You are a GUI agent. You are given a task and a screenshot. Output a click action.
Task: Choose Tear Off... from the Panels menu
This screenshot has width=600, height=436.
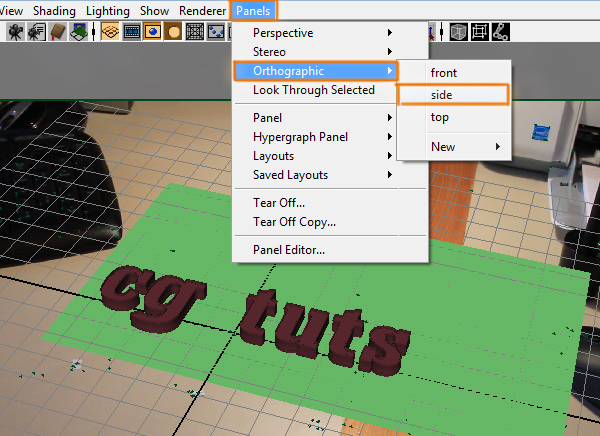[x=330, y=203]
